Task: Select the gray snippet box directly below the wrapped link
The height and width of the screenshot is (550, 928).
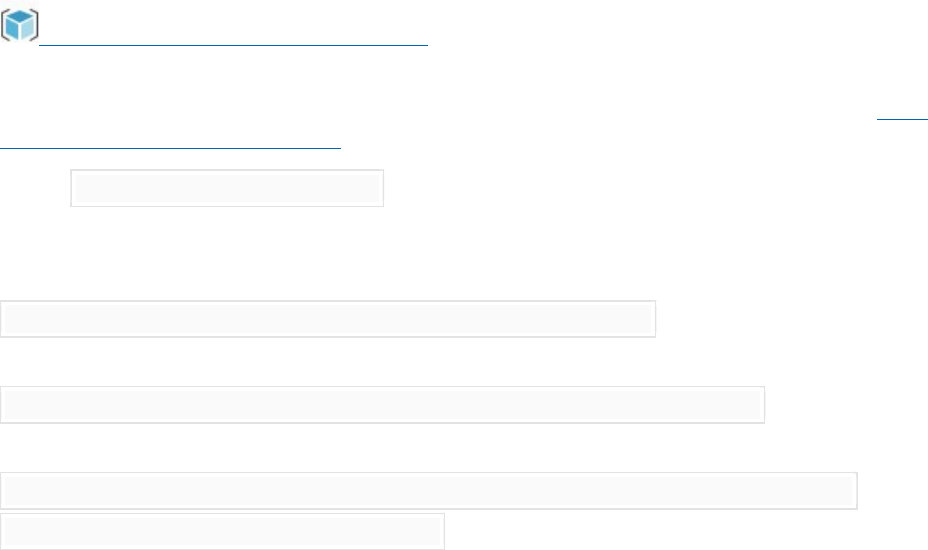Action: (x=227, y=188)
